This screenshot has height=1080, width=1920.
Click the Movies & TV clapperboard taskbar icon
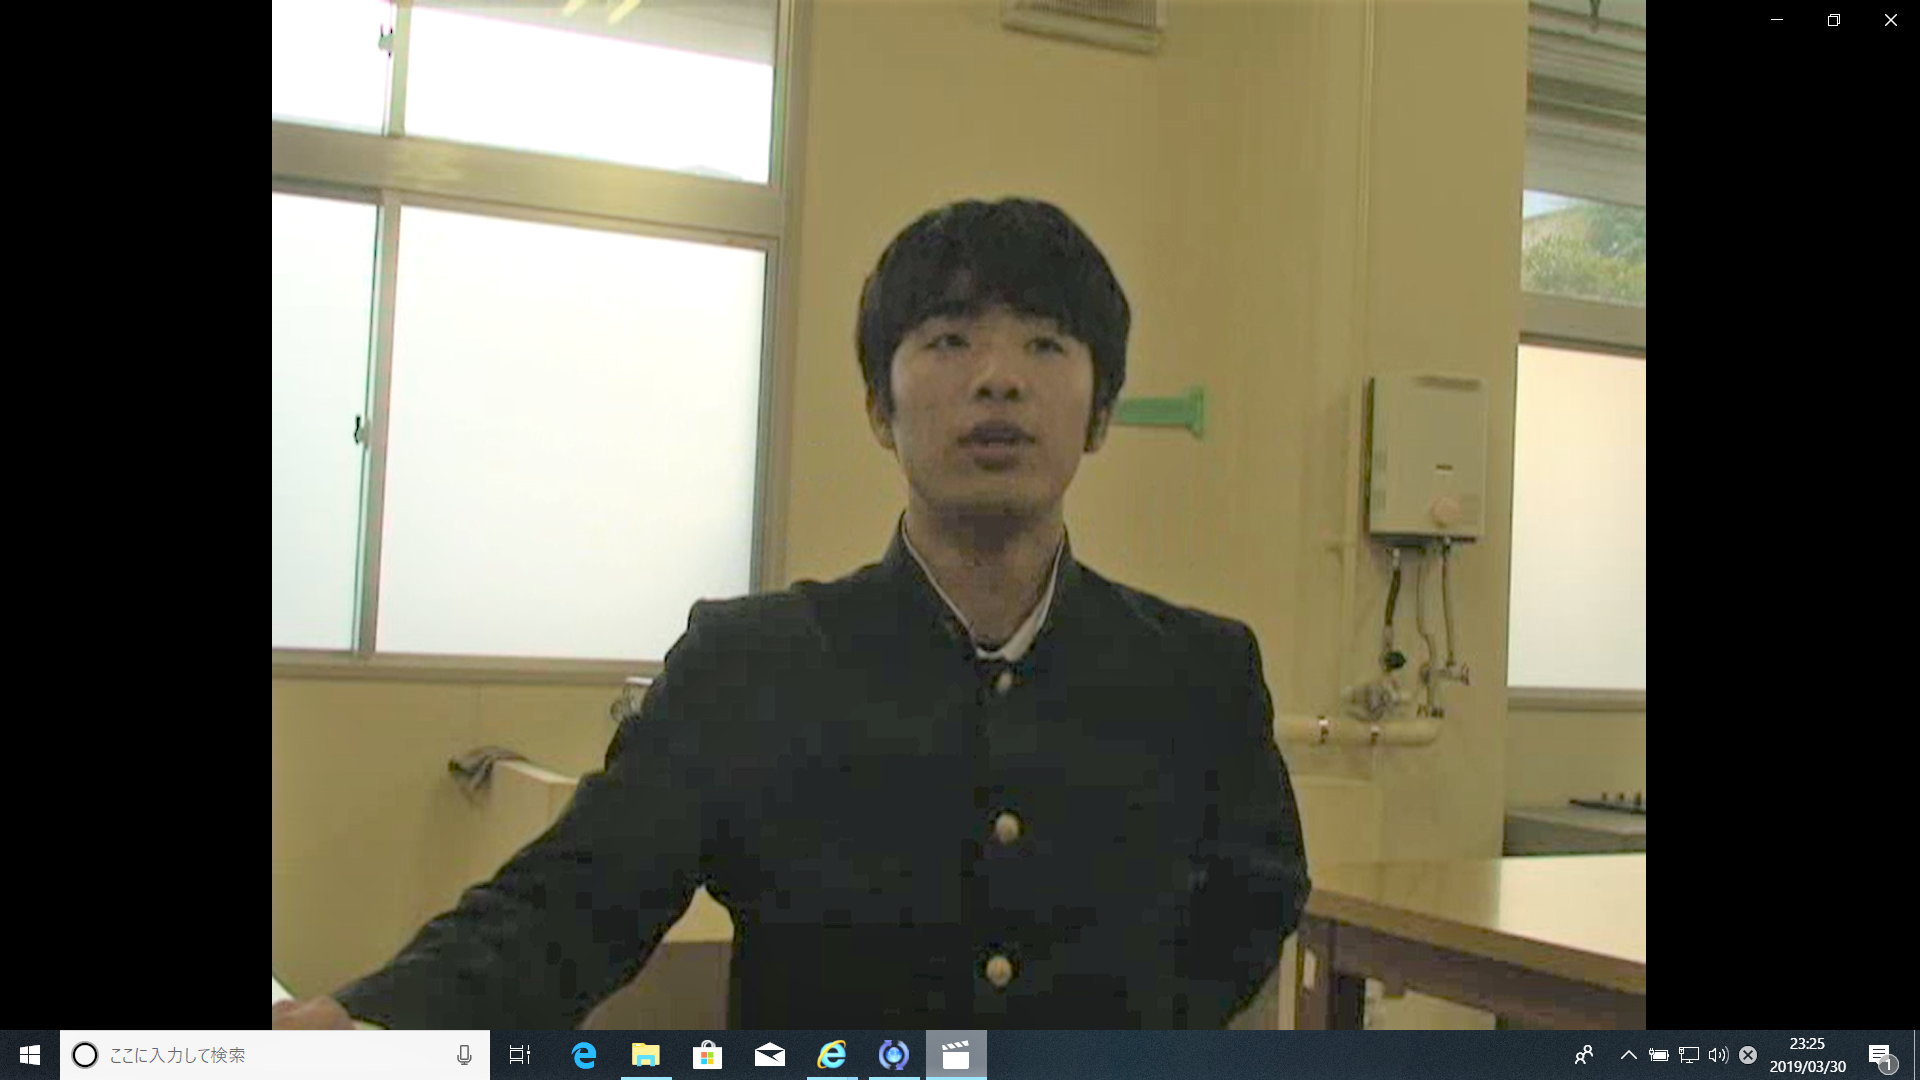956,1055
